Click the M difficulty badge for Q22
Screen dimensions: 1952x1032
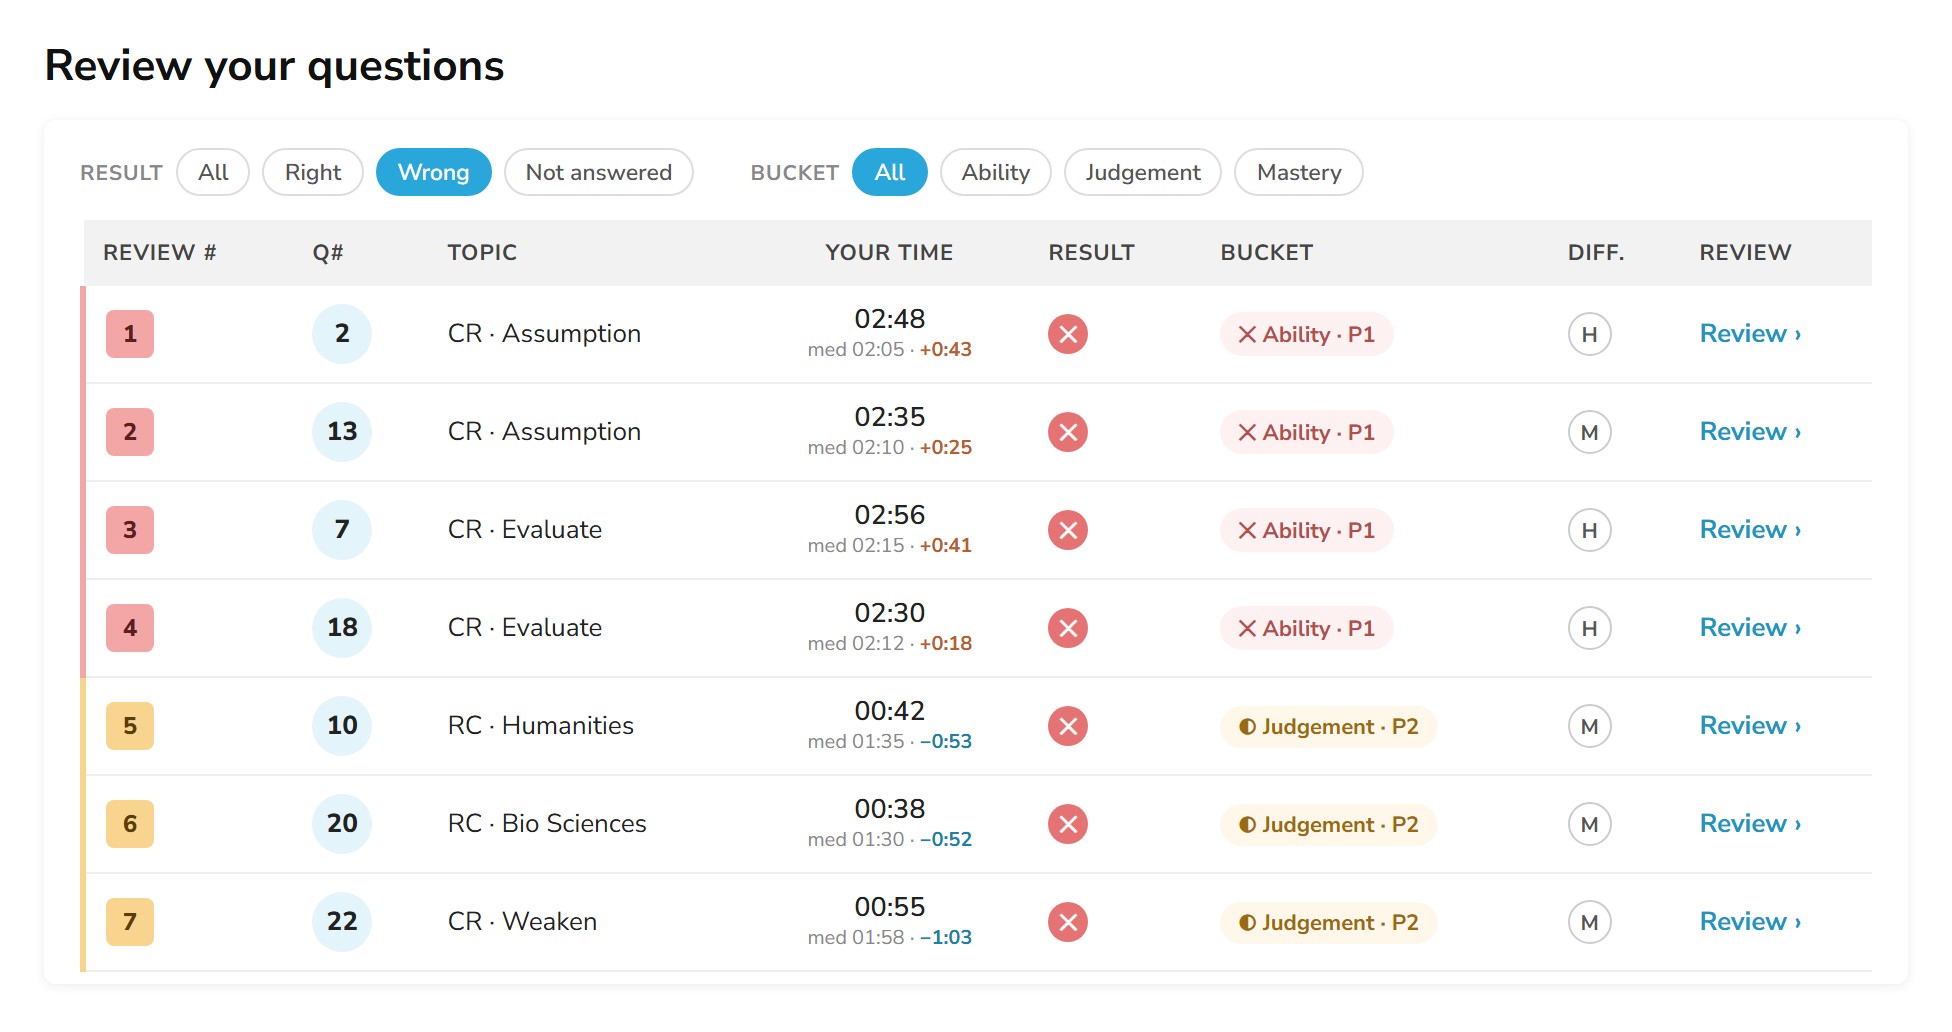coord(1589,922)
